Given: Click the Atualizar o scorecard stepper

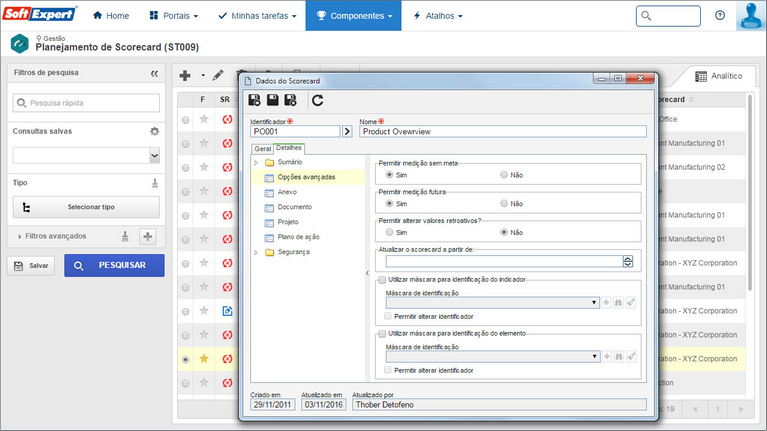Looking at the screenshot, I should pyautogui.click(x=628, y=261).
